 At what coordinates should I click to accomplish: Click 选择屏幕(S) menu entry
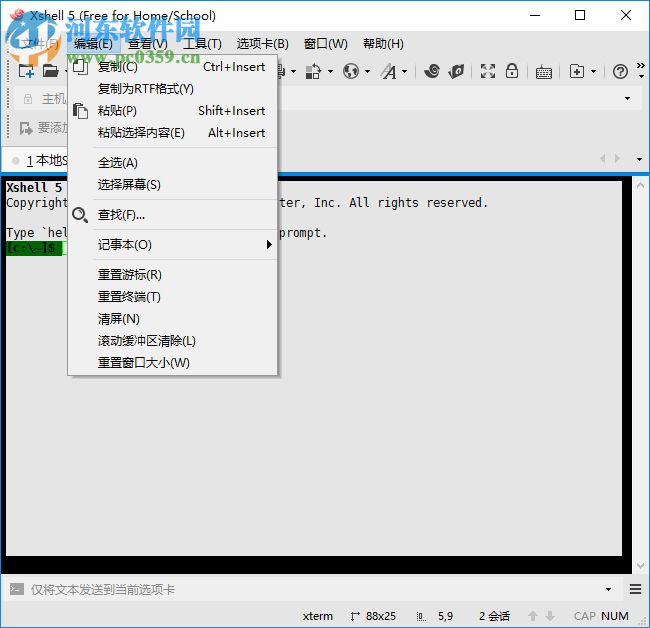tap(172, 184)
